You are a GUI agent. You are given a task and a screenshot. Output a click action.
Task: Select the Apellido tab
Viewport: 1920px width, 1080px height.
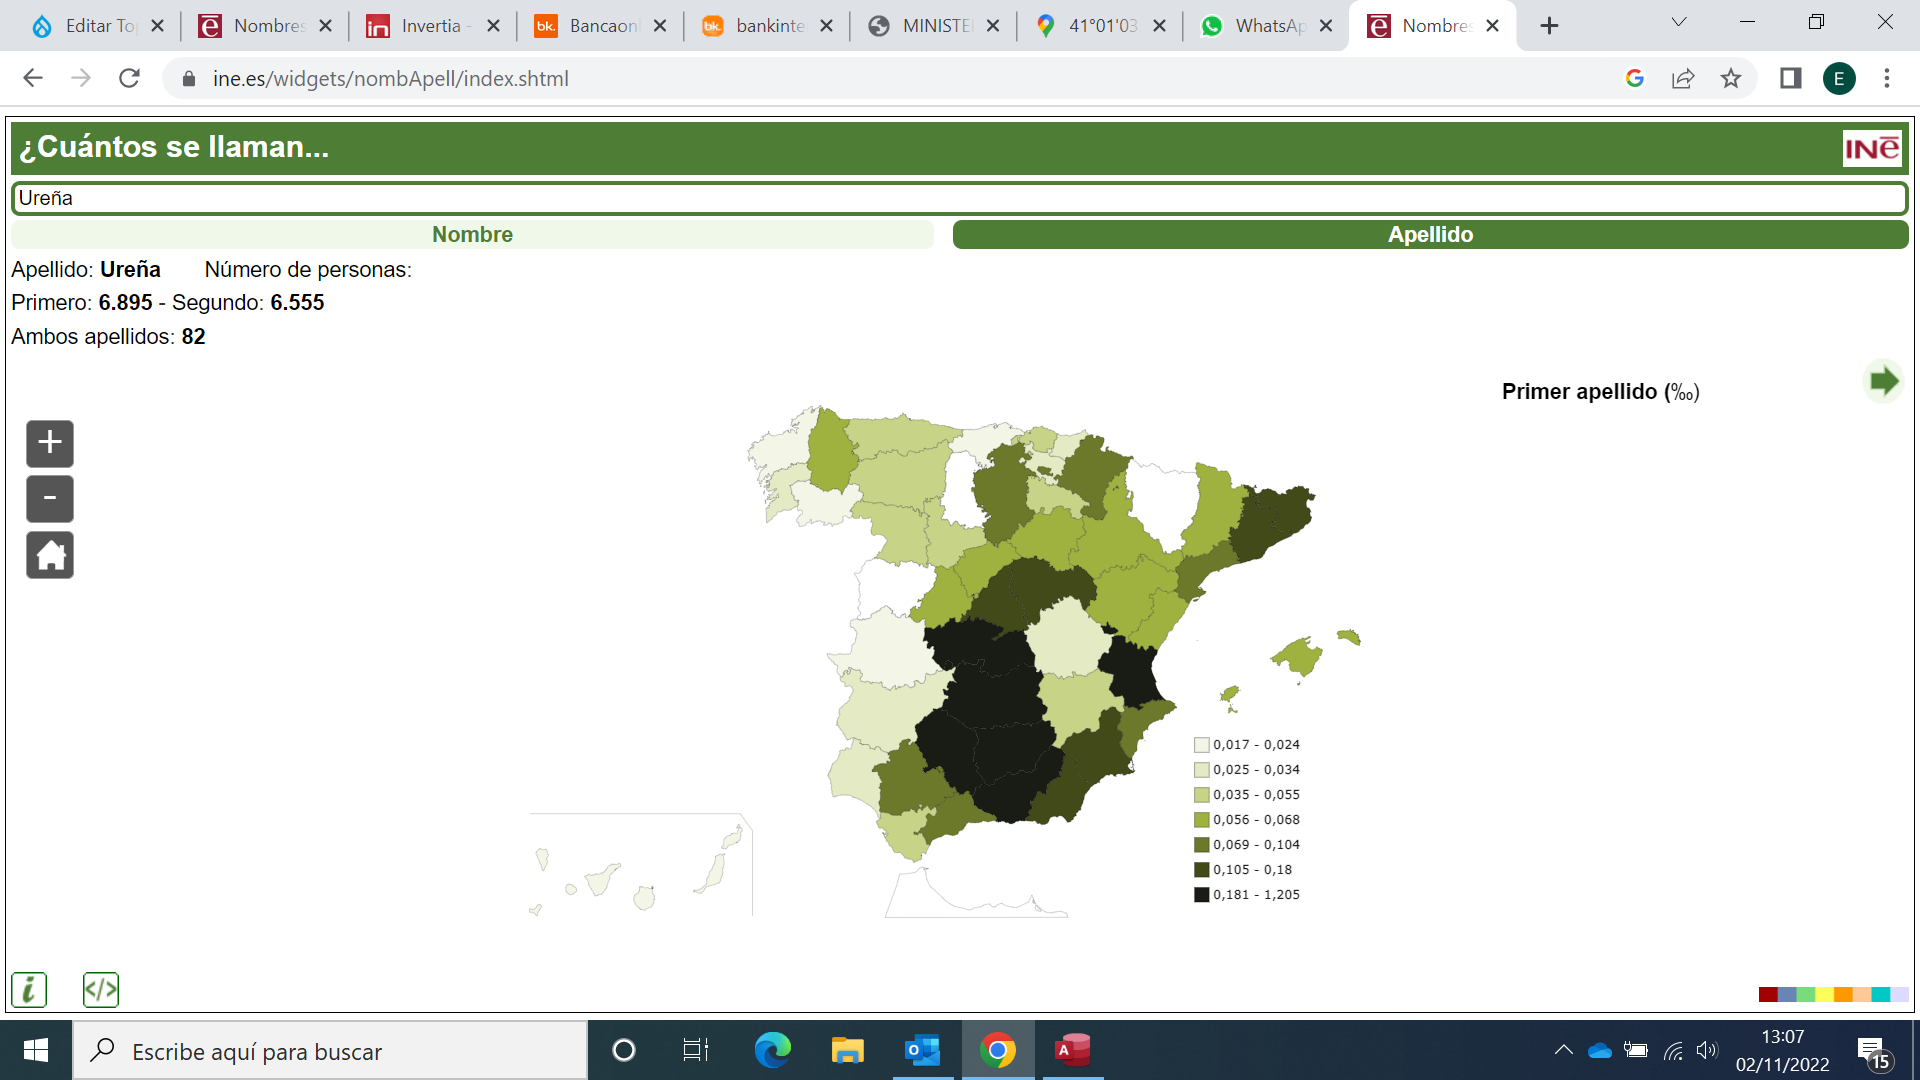[1430, 235]
